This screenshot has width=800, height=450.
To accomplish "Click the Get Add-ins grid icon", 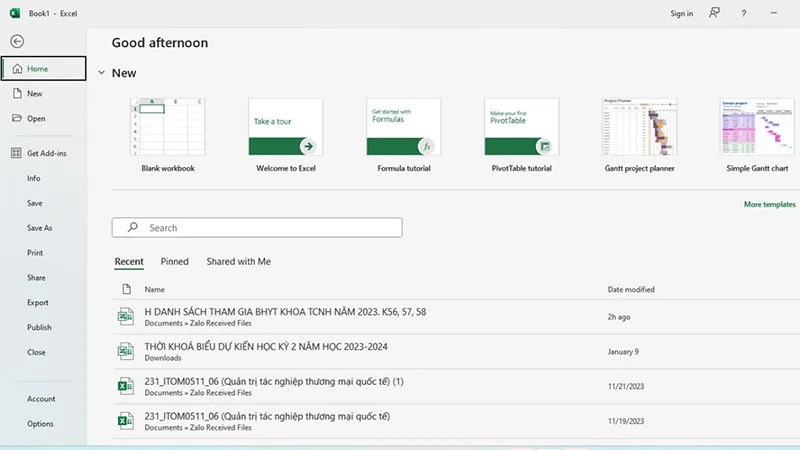I will click(16, 153).
